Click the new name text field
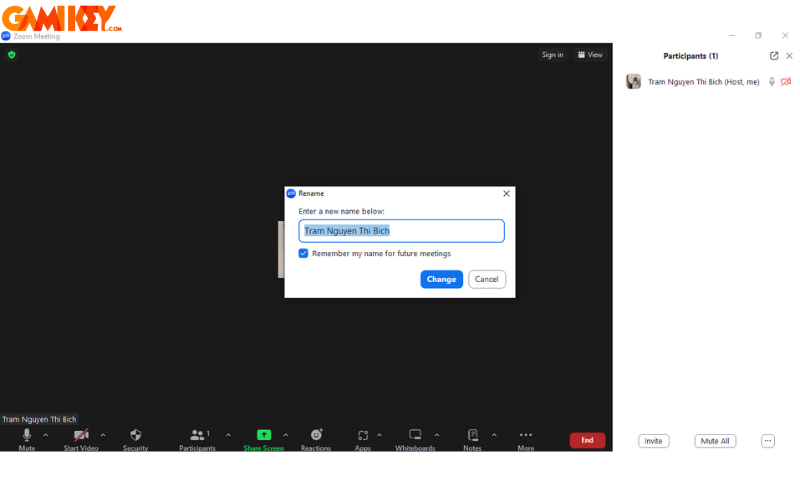 (401, 231)
